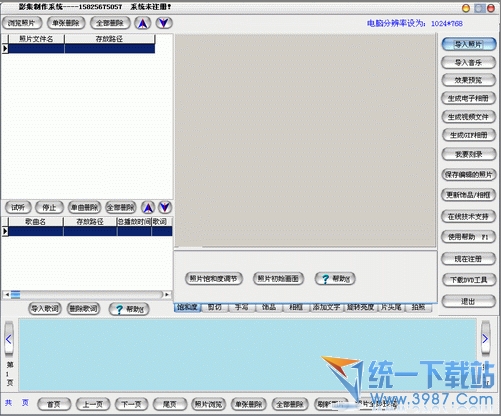
Task: Click 效果预览 to preview effects
Action: (x=468, y=80)
